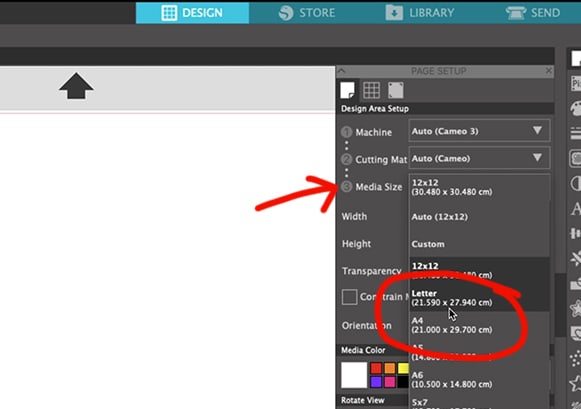Choose Auto (12x12) media size
The width and height of the screenshot is (581, 409).
[479, 217]
